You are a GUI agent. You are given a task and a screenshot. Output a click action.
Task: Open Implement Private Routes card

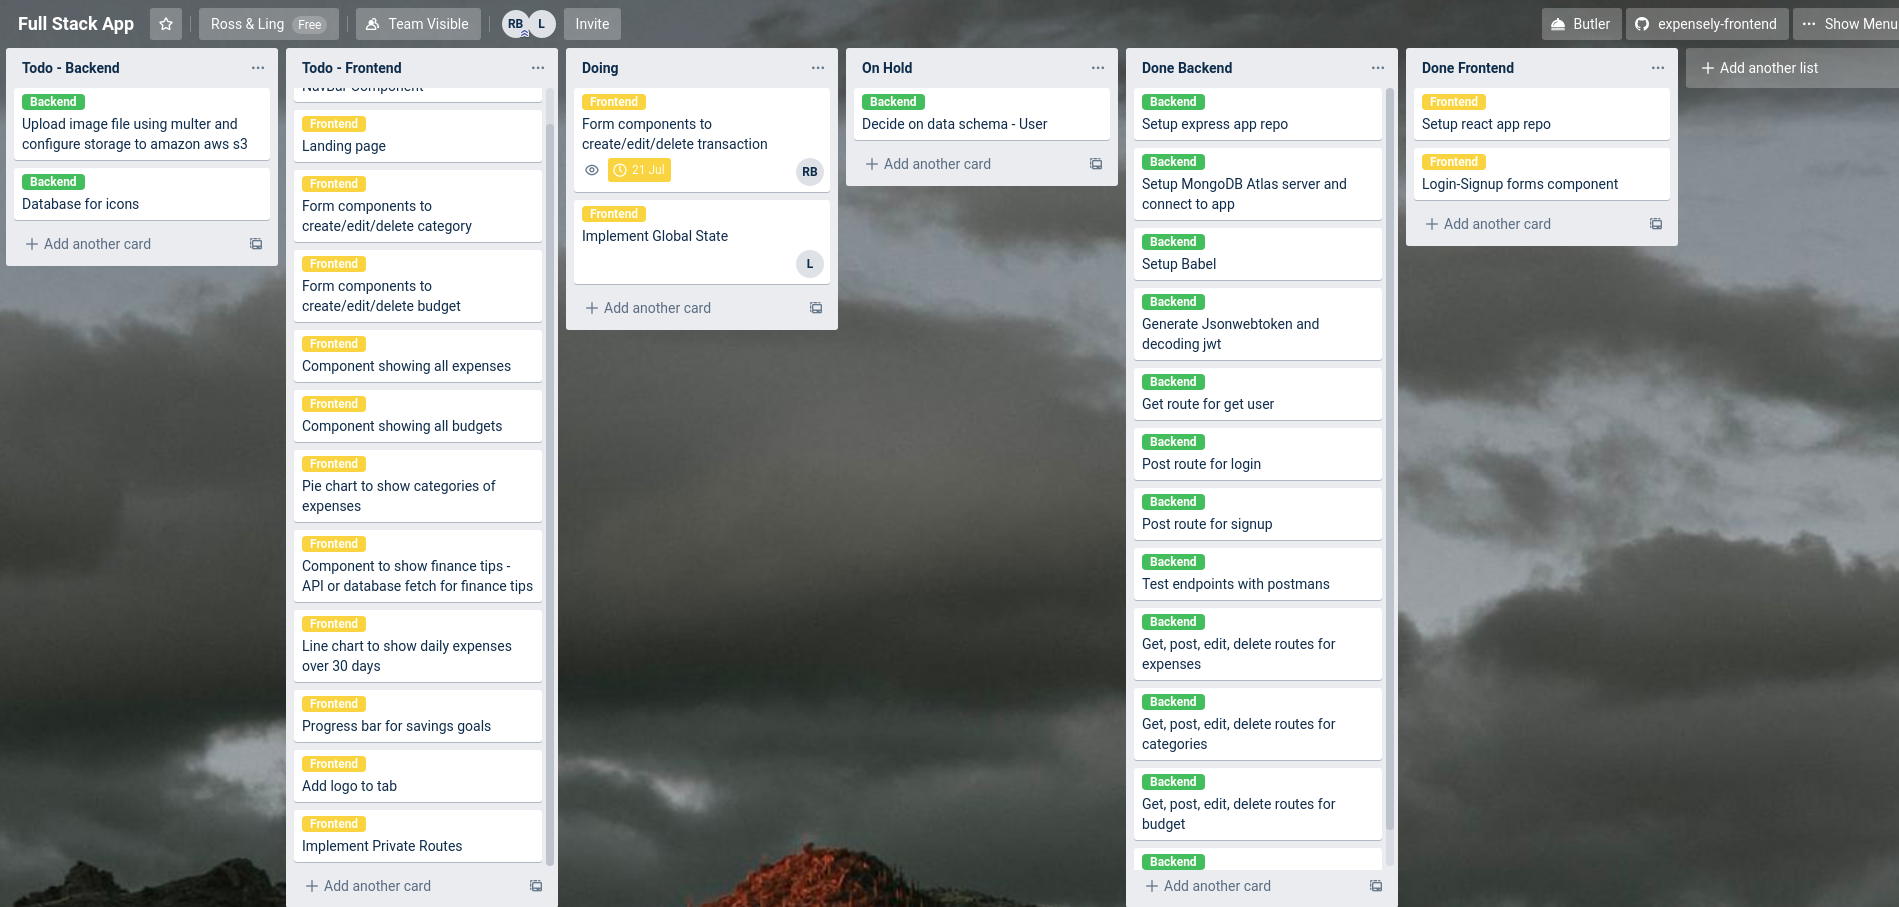(x=418, y=836)
